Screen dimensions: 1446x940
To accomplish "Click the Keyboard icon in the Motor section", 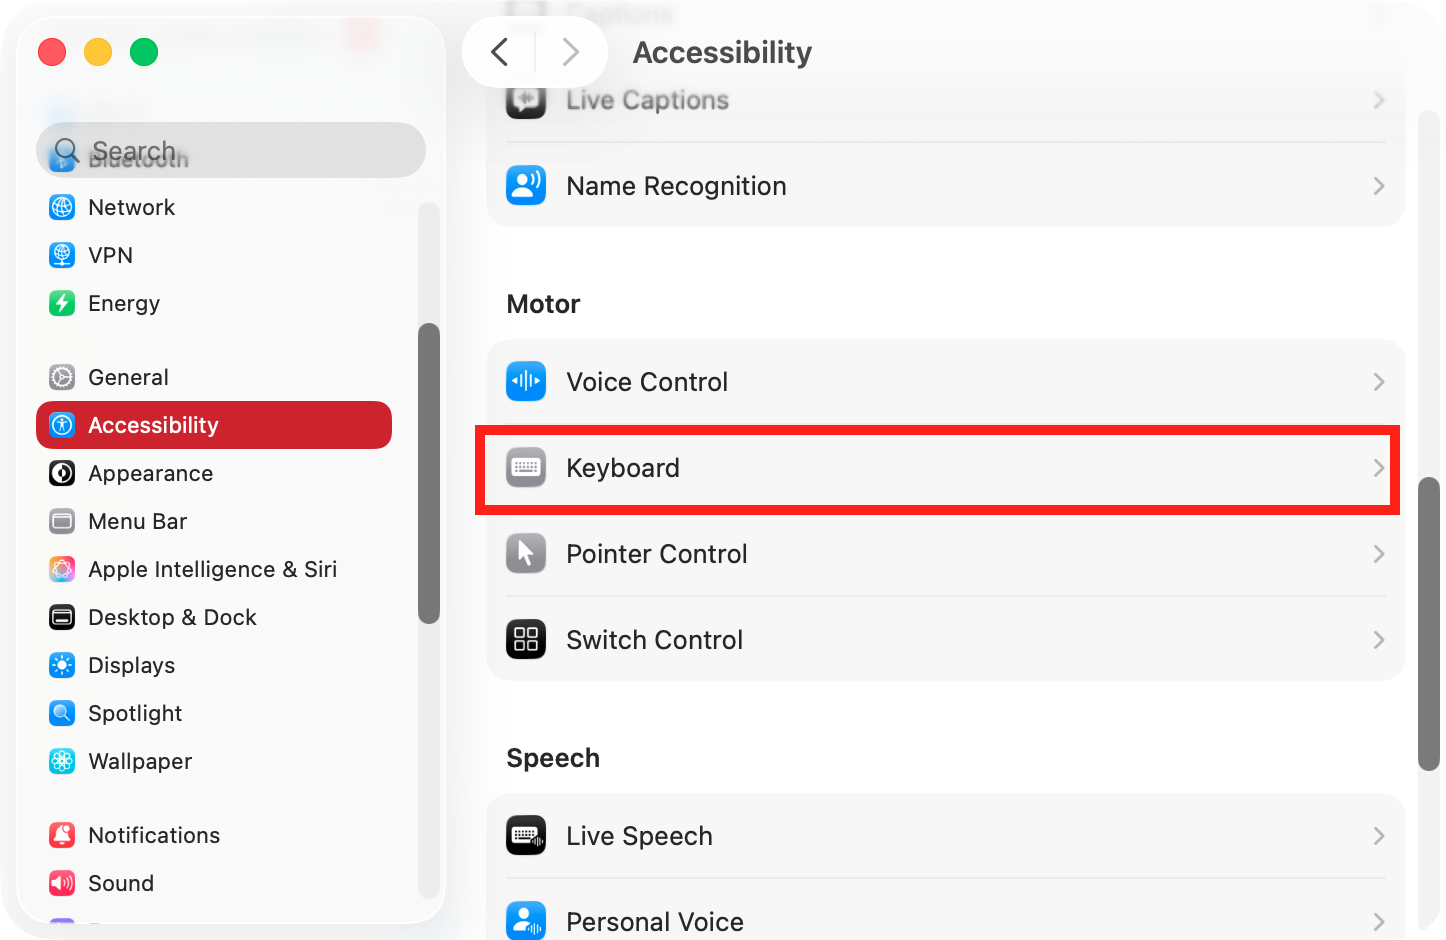I will pos(526,467).
